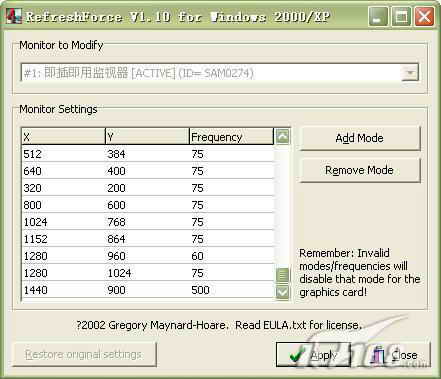Viewport: 441px width, 379px height.
Task: Click frequency value 60 in 1280x960 row
Action: click(x=197, y=256)
